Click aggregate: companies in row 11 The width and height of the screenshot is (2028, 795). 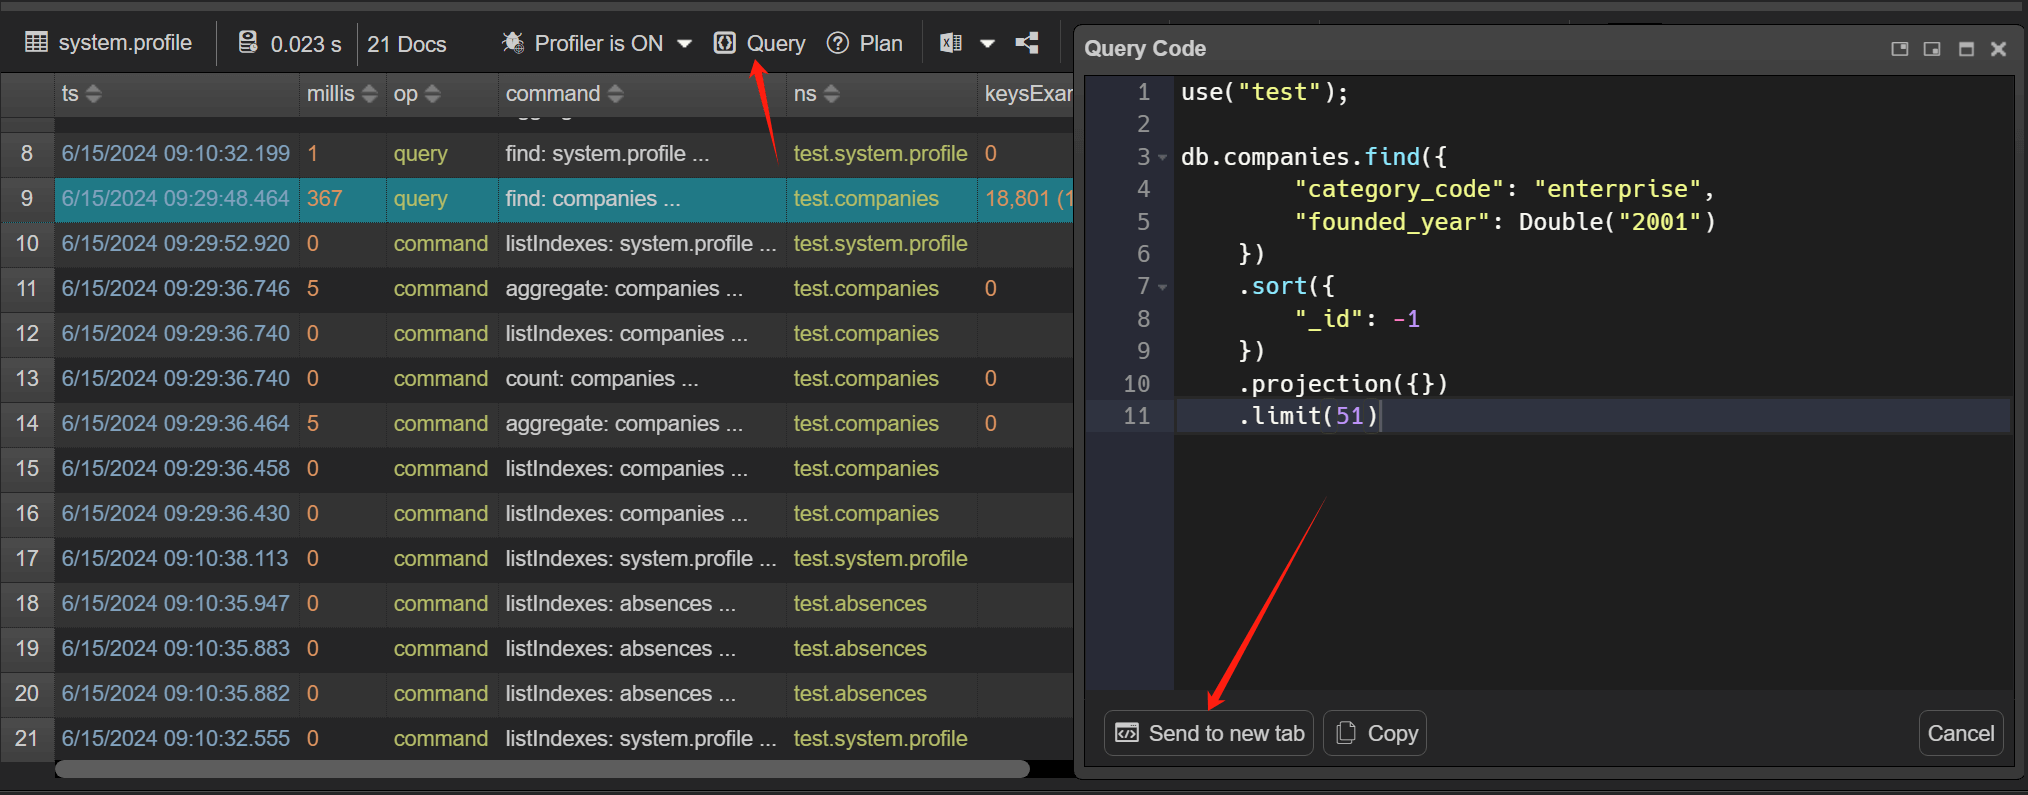point(624,288)
